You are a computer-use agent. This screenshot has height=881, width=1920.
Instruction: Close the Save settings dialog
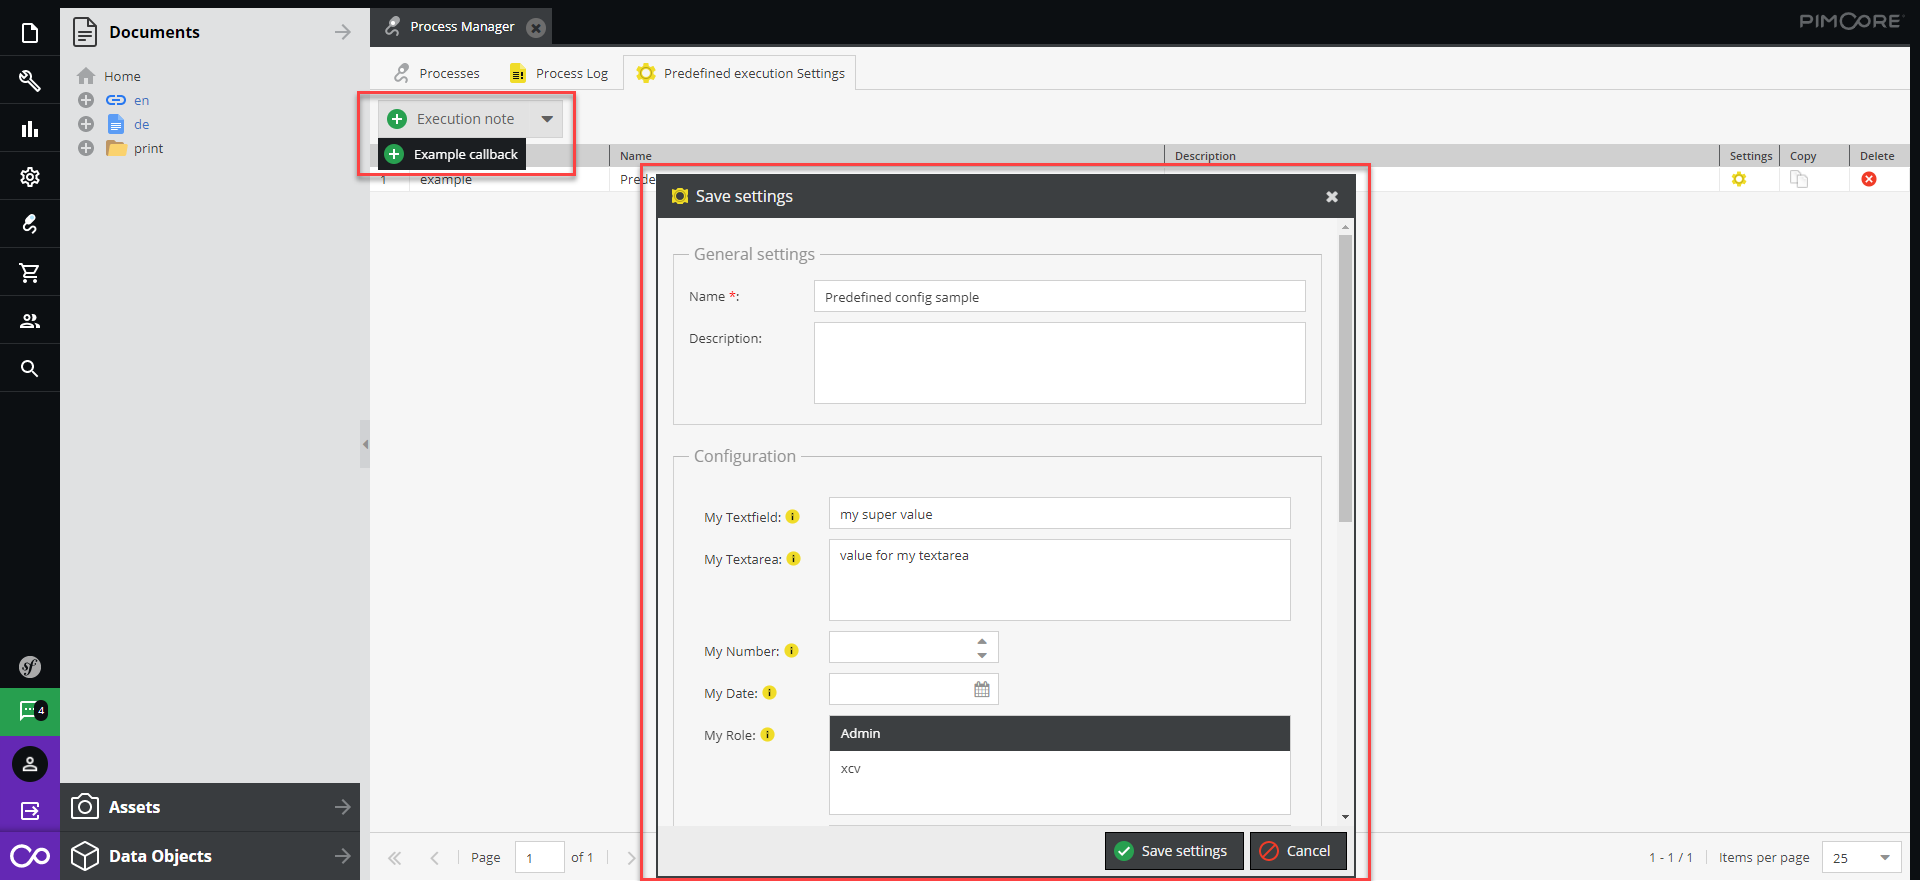pos(1332,197)
